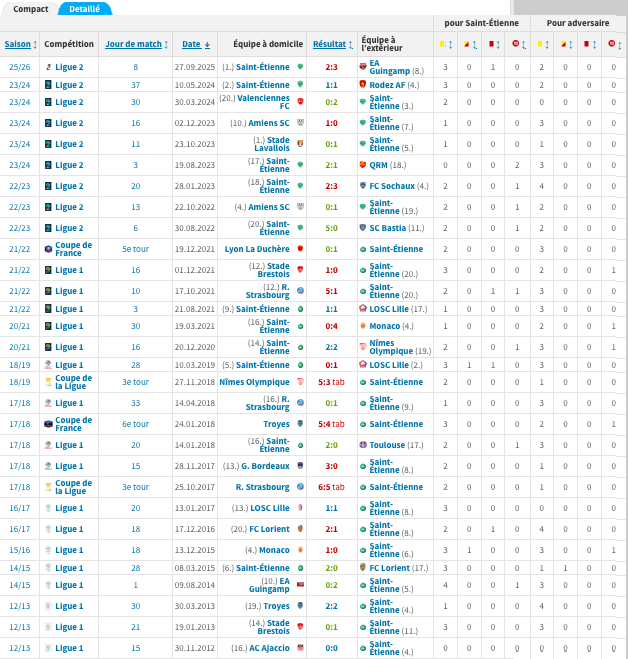Click the Coupe de France icon, 21/22 row

click(x=48, y=249)
